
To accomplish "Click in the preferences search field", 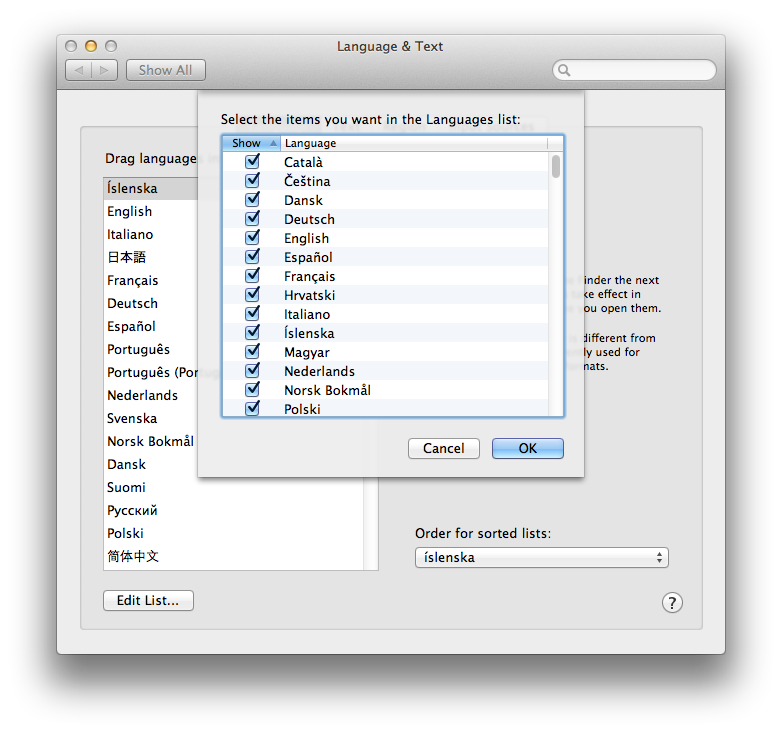I will point(640,70).
